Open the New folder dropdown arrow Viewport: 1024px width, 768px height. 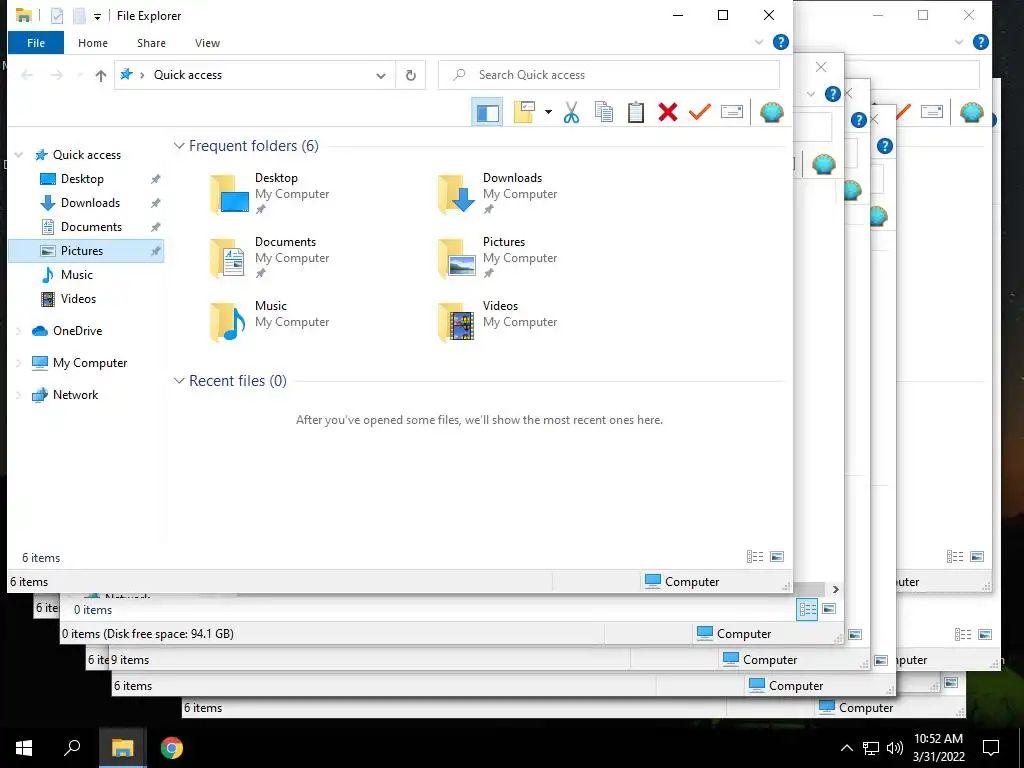pyautogui.click(x=548, y=112)
